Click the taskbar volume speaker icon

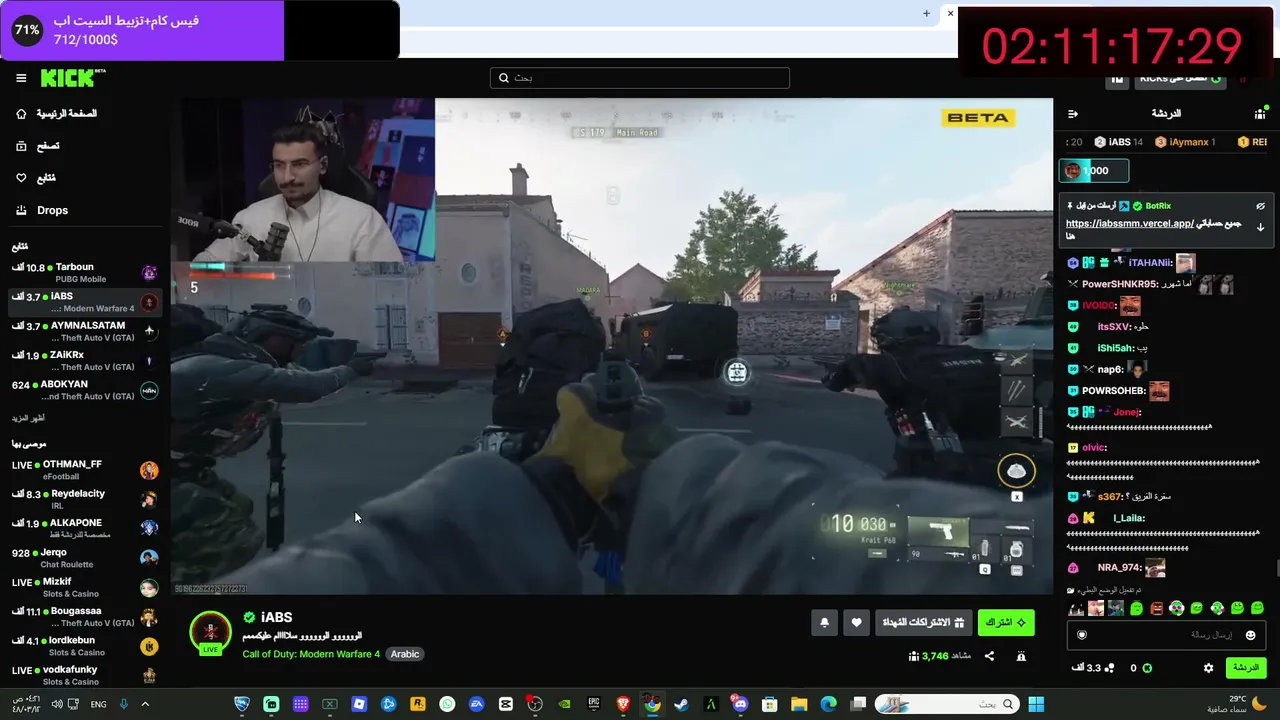click(57, 704)
